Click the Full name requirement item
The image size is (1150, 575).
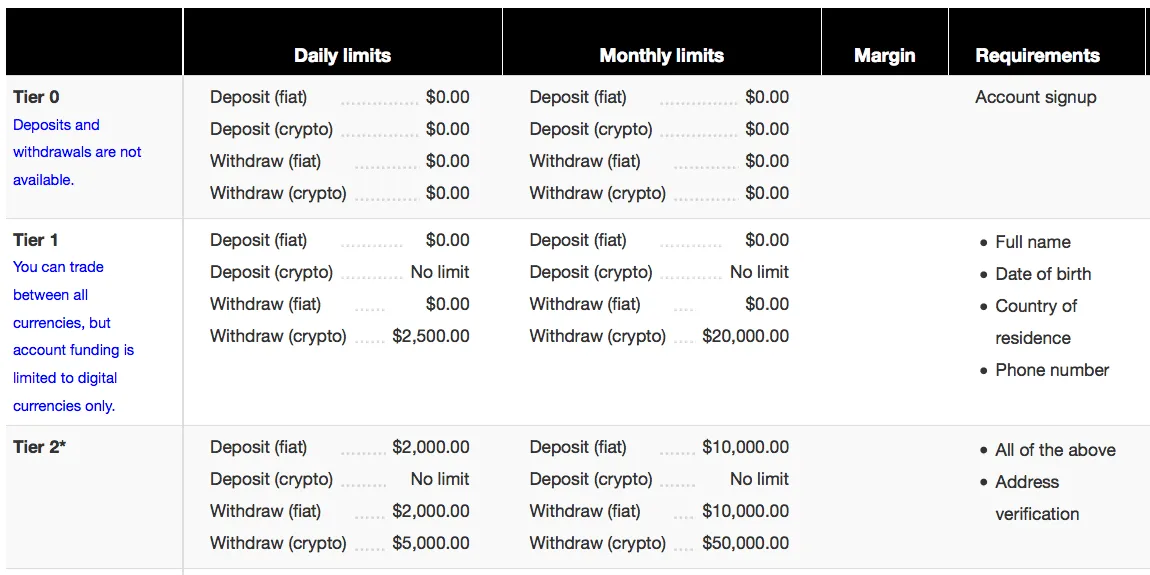pyautogui.click(x=1033, y=242)
